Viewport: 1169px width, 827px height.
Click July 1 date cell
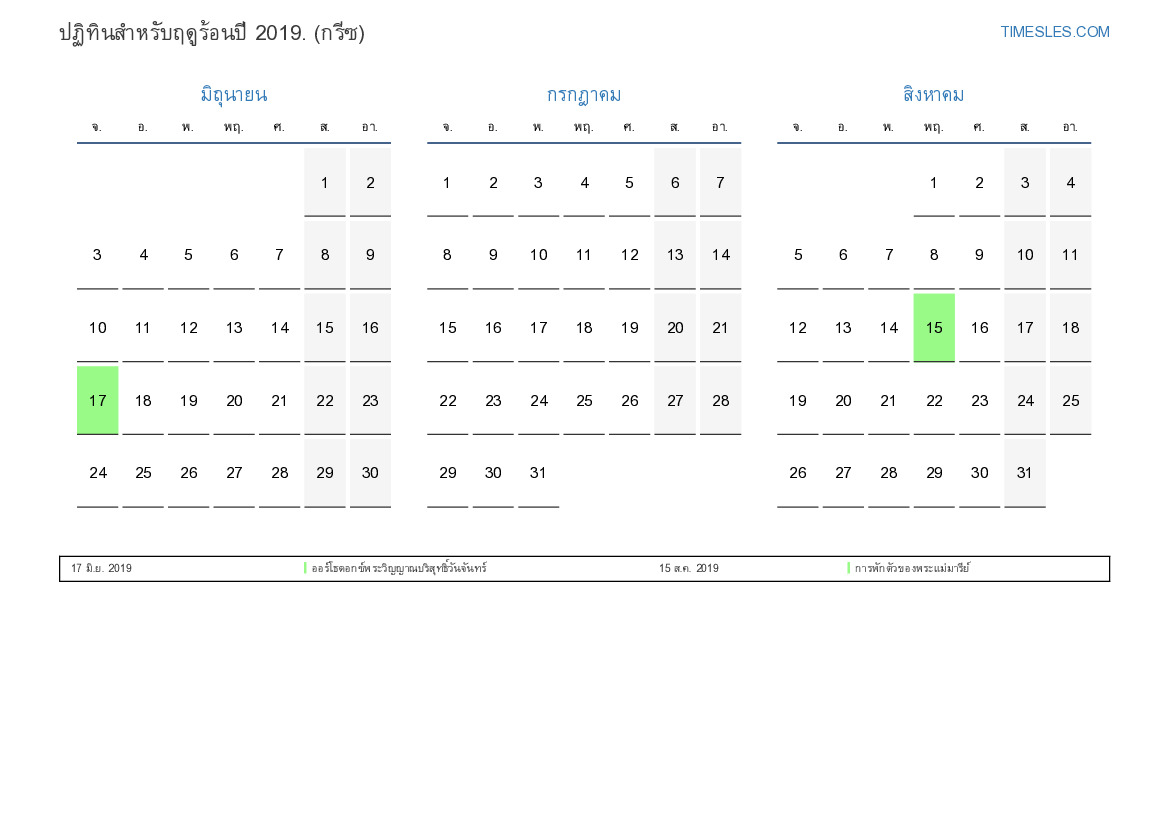pyautogui.click(x=447, y=182)
